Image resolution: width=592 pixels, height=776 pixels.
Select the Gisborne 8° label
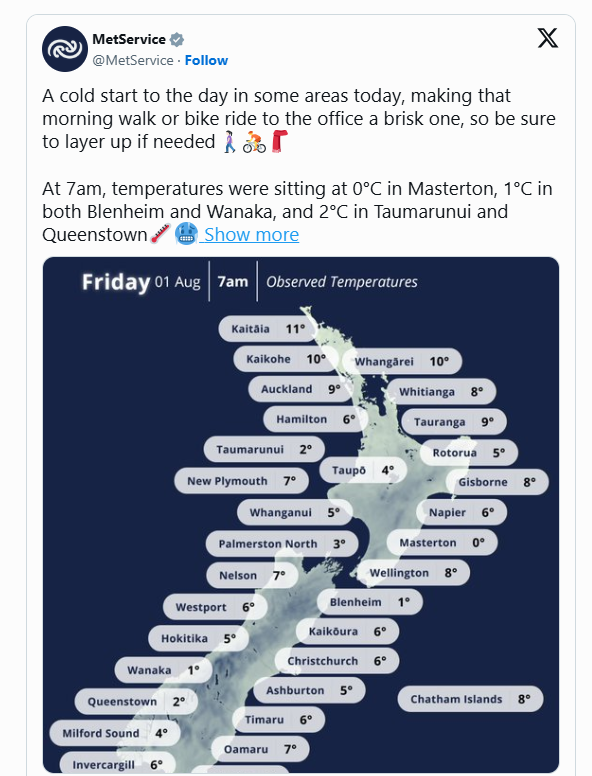click(497, 482)
